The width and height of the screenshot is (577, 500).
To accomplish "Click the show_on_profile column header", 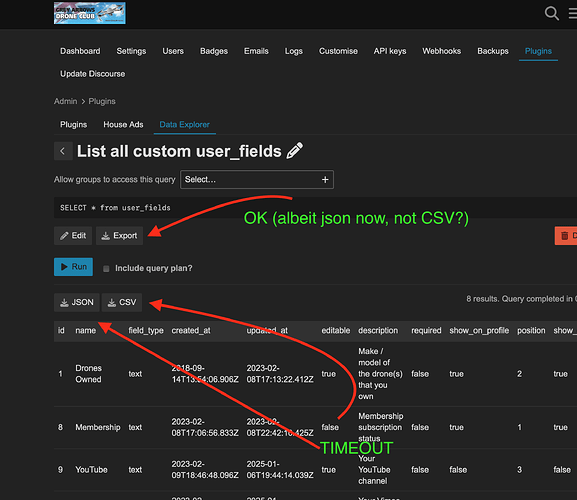I will click(479, 330).
